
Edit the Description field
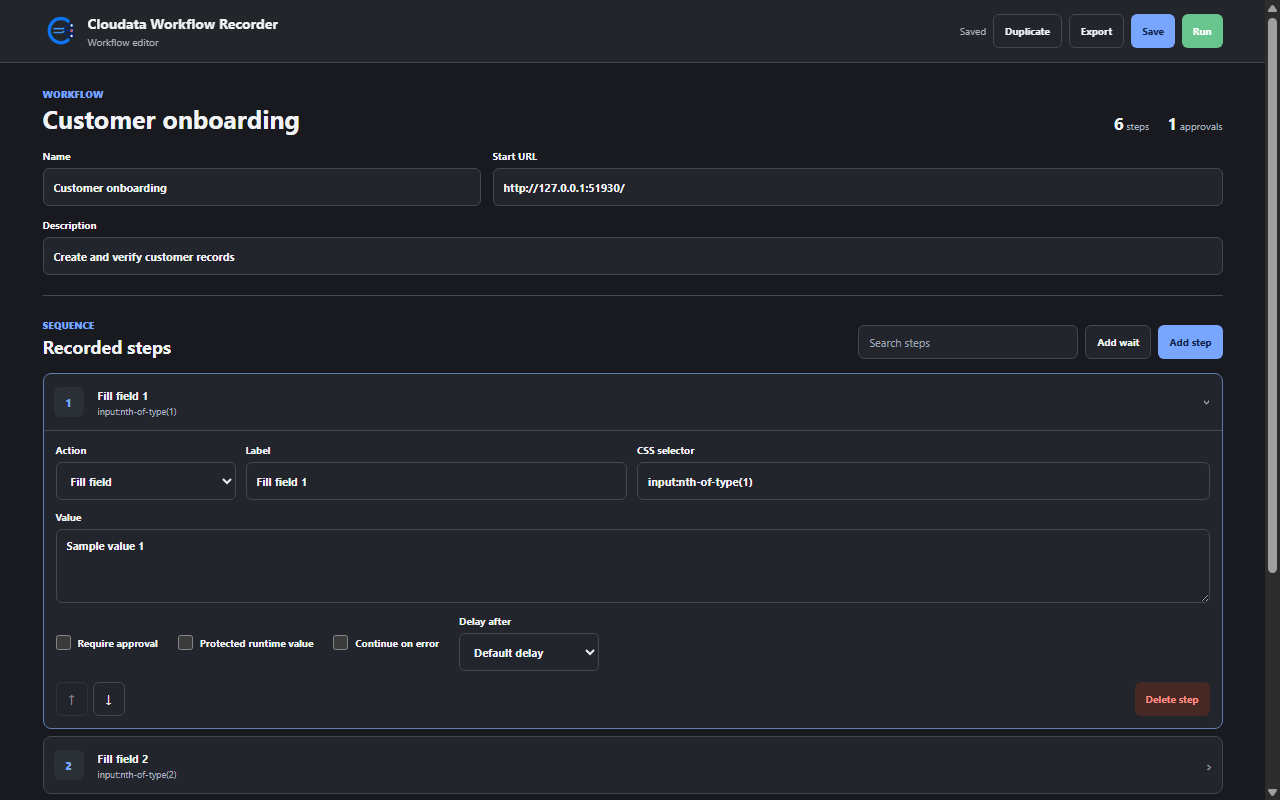633,256
